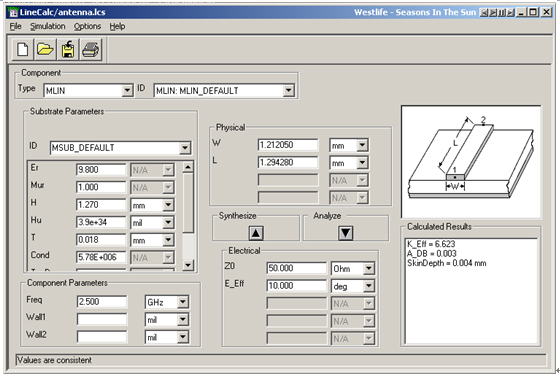Click the empty Wall1 input field
Screen dimensions: 560x377
point(102,319)
